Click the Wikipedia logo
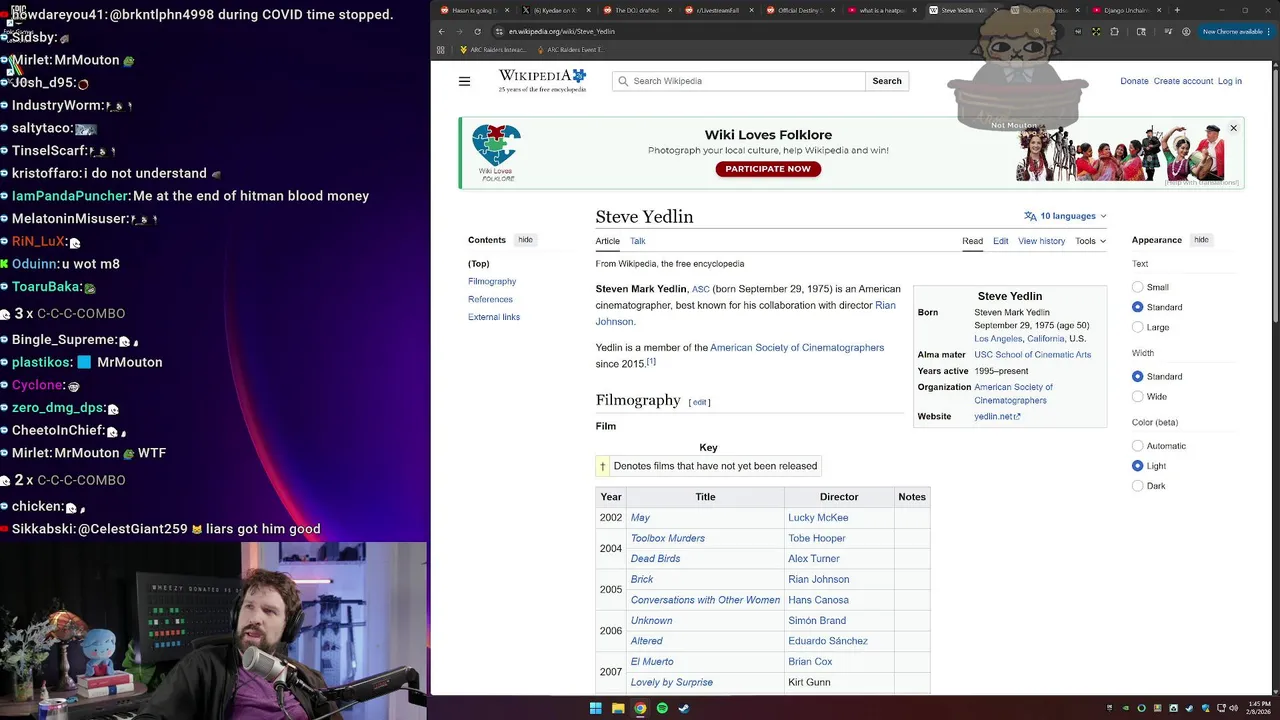Image resolution: width=1280 pixels, height=720 pixels. 542,81
